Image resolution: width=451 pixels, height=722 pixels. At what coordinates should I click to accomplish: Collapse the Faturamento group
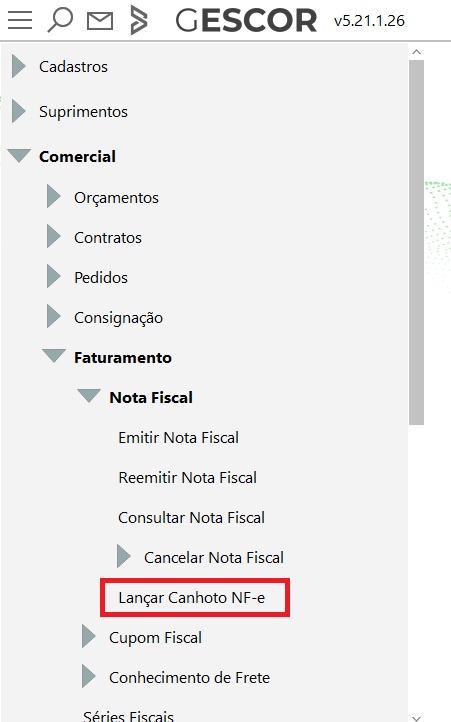54,356
